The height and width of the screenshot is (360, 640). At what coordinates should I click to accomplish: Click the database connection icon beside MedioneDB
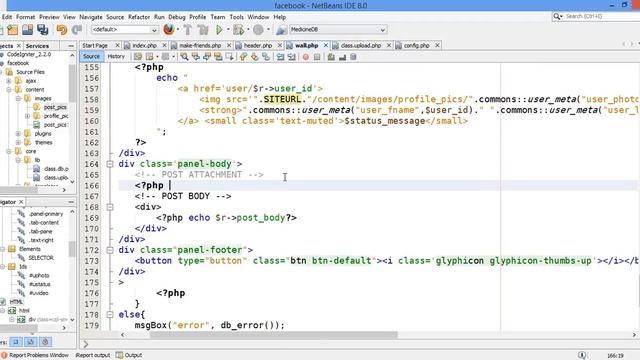pos(281,30)
